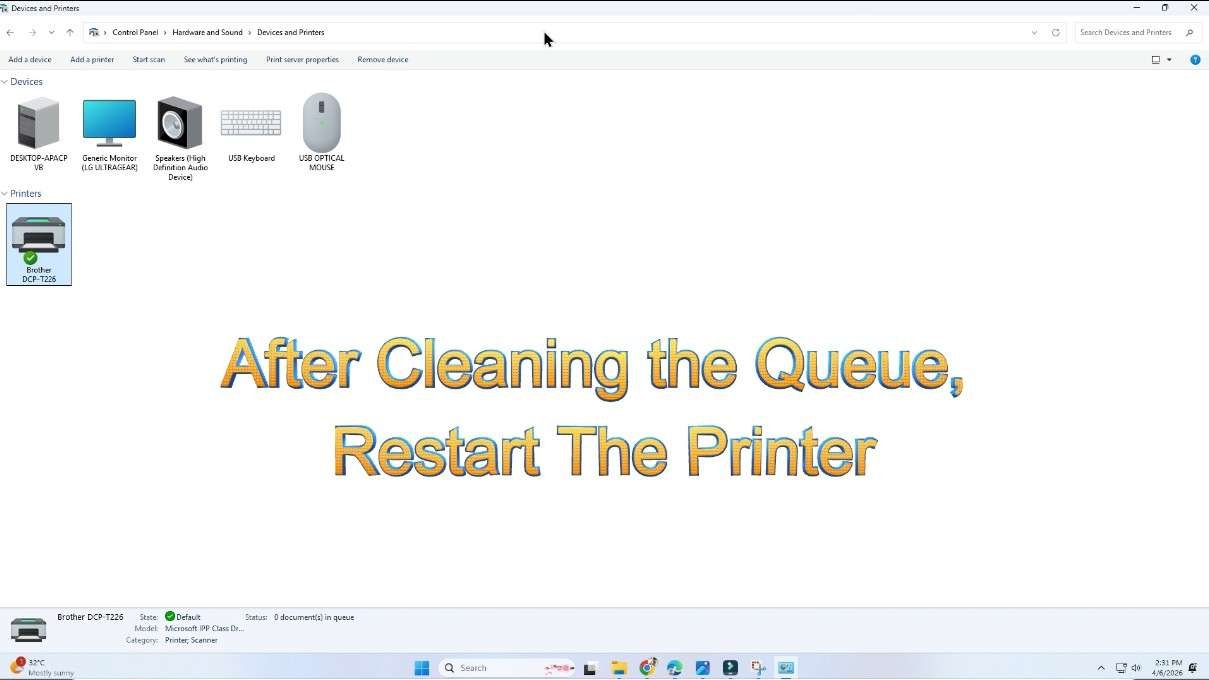Open the help question mark icon
The image size is (1209, 680).
pyautogui.click(x=1195, y=60)
